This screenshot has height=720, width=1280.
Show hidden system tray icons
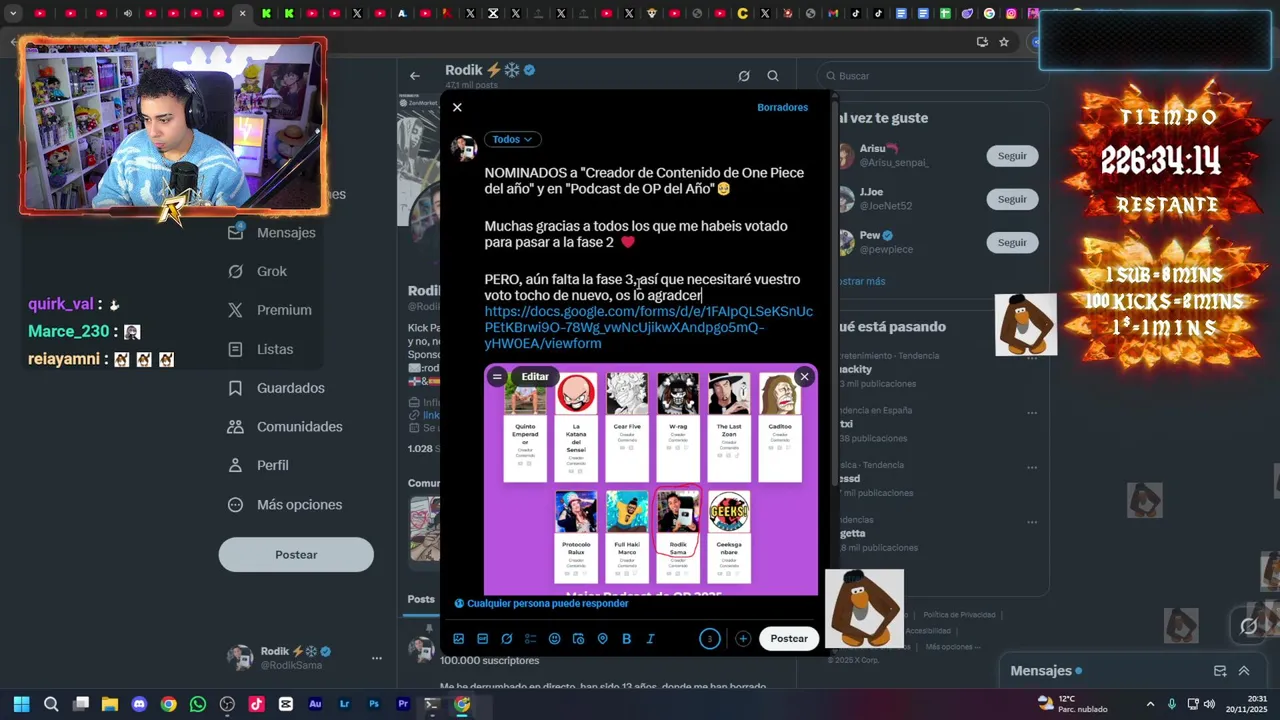coord(1150,704)
